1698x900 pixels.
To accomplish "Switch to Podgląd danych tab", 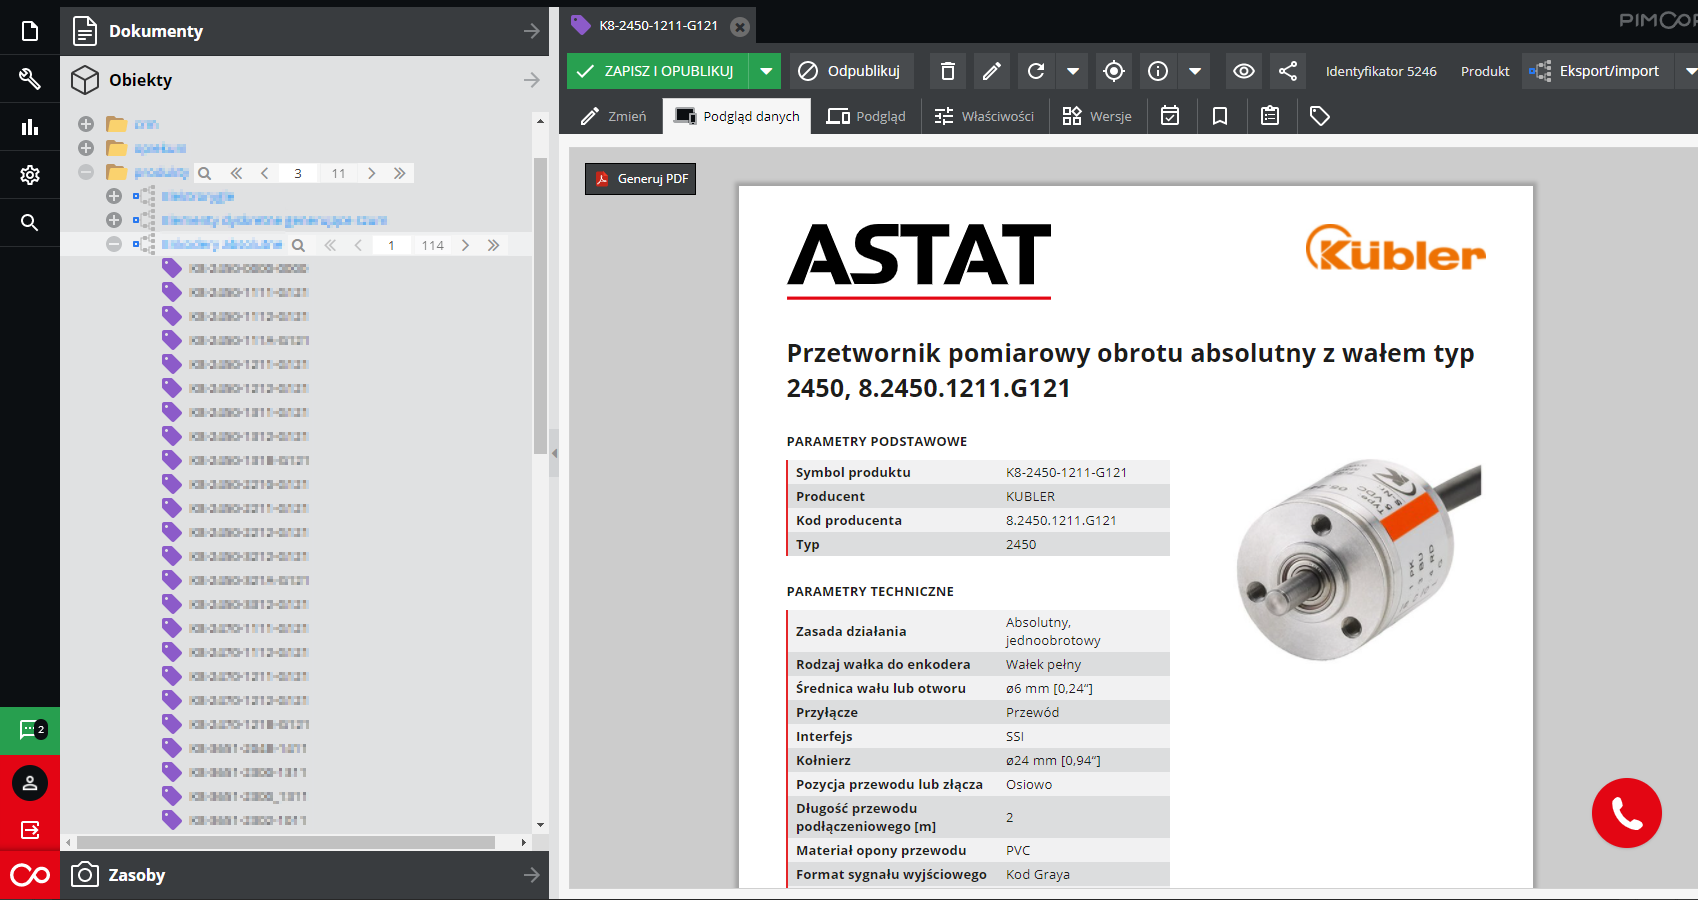I will pyautogui.click(x=737, y=116).
